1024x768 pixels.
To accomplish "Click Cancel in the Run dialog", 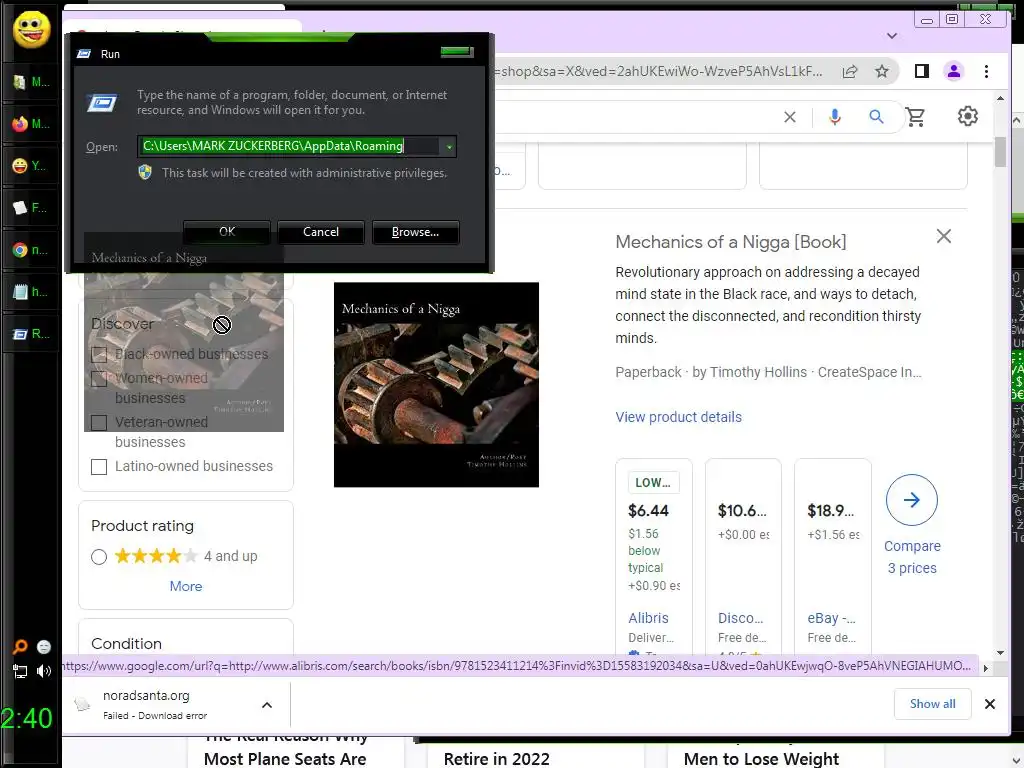I will [x=321, y=232].
